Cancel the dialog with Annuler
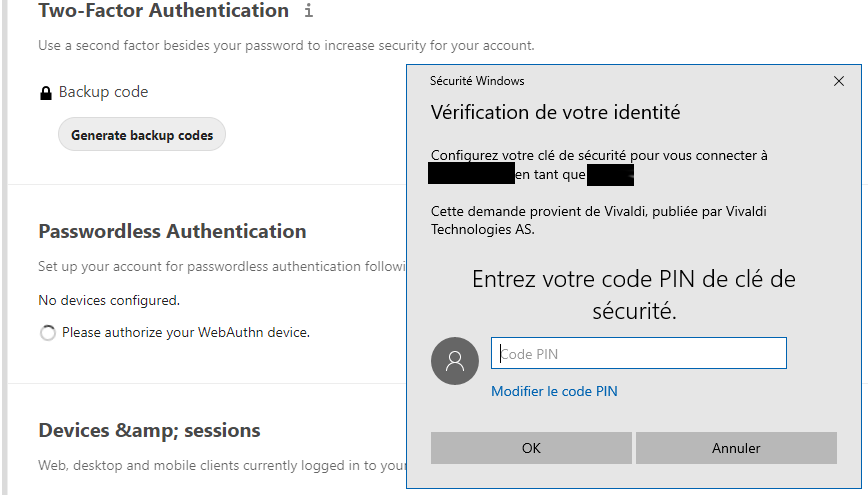 (736, 448)
